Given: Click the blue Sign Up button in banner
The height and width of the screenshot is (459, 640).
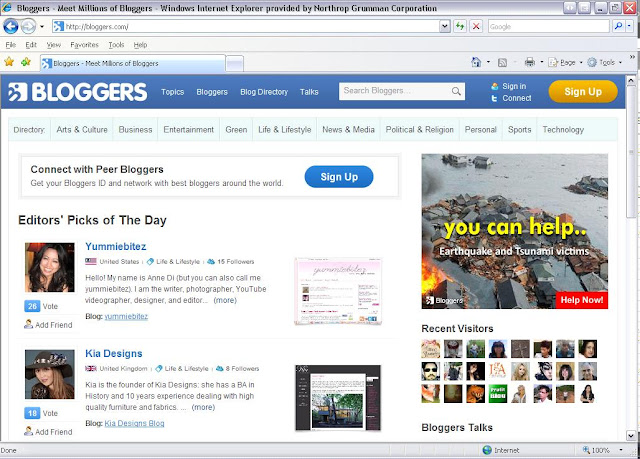Looking at the screenshot, I should point(339,177).
